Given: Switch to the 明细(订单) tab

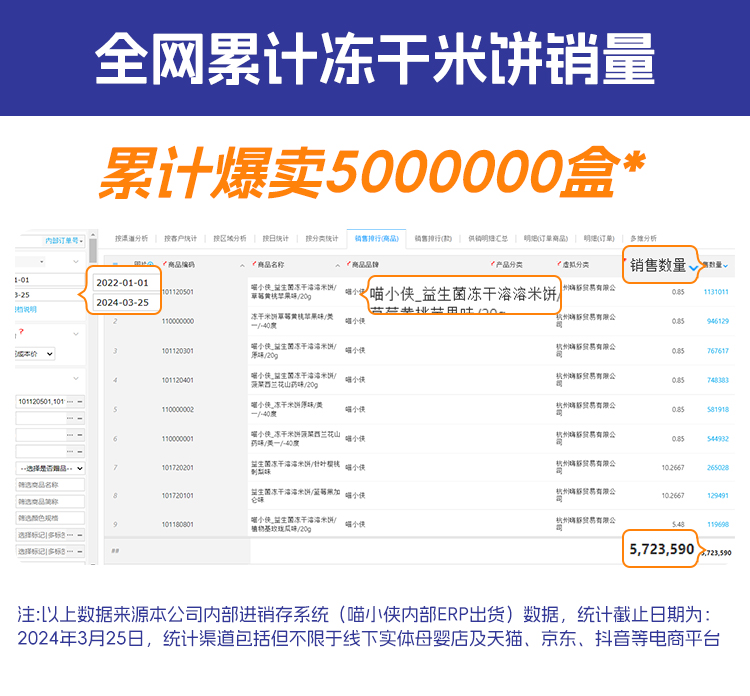Looking at the screenshot, I should tap(599, 238).
